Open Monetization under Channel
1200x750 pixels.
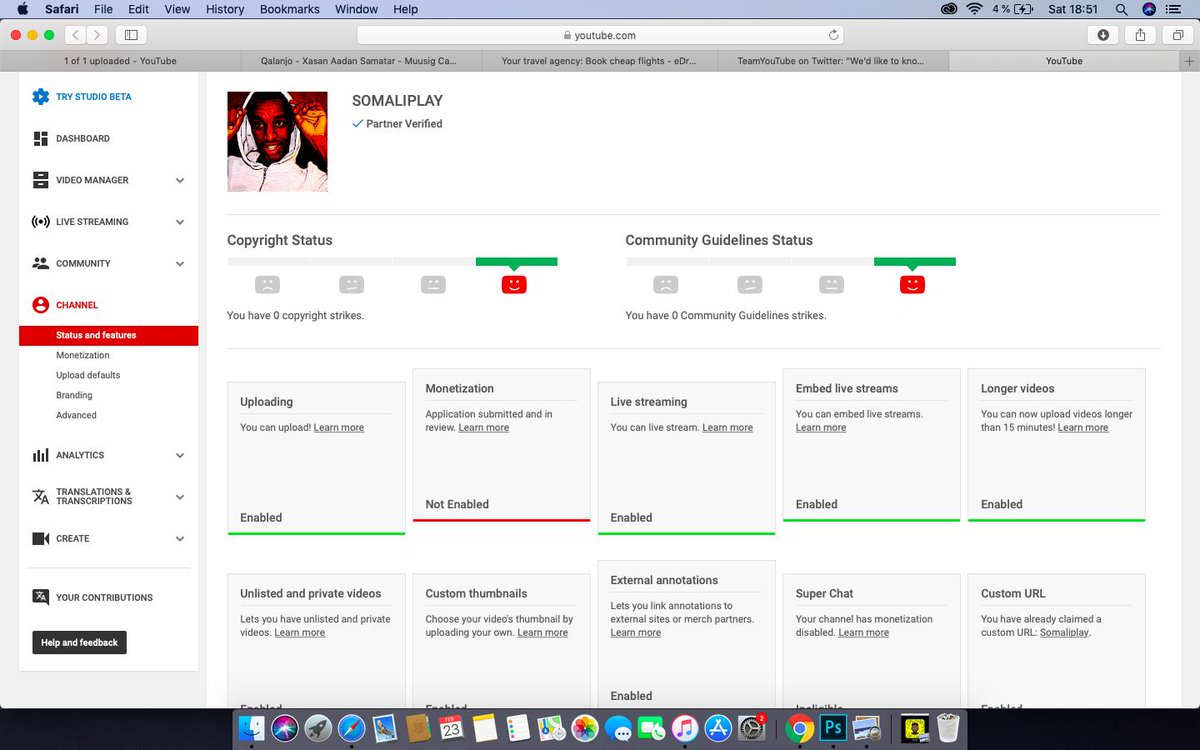tap(83, 355)
